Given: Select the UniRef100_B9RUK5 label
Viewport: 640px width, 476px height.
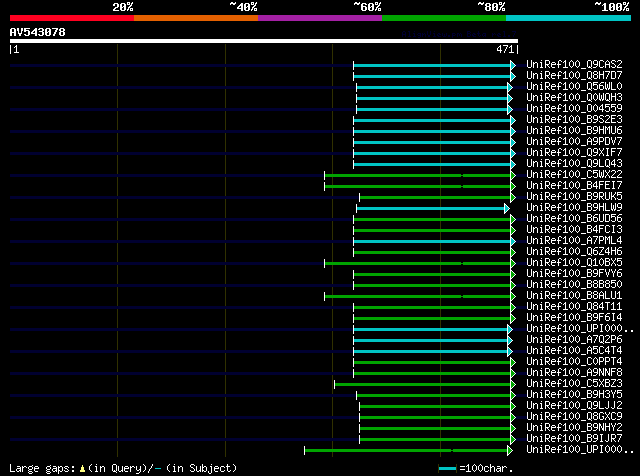Looking at the screenshot, I should pos(574,196).
